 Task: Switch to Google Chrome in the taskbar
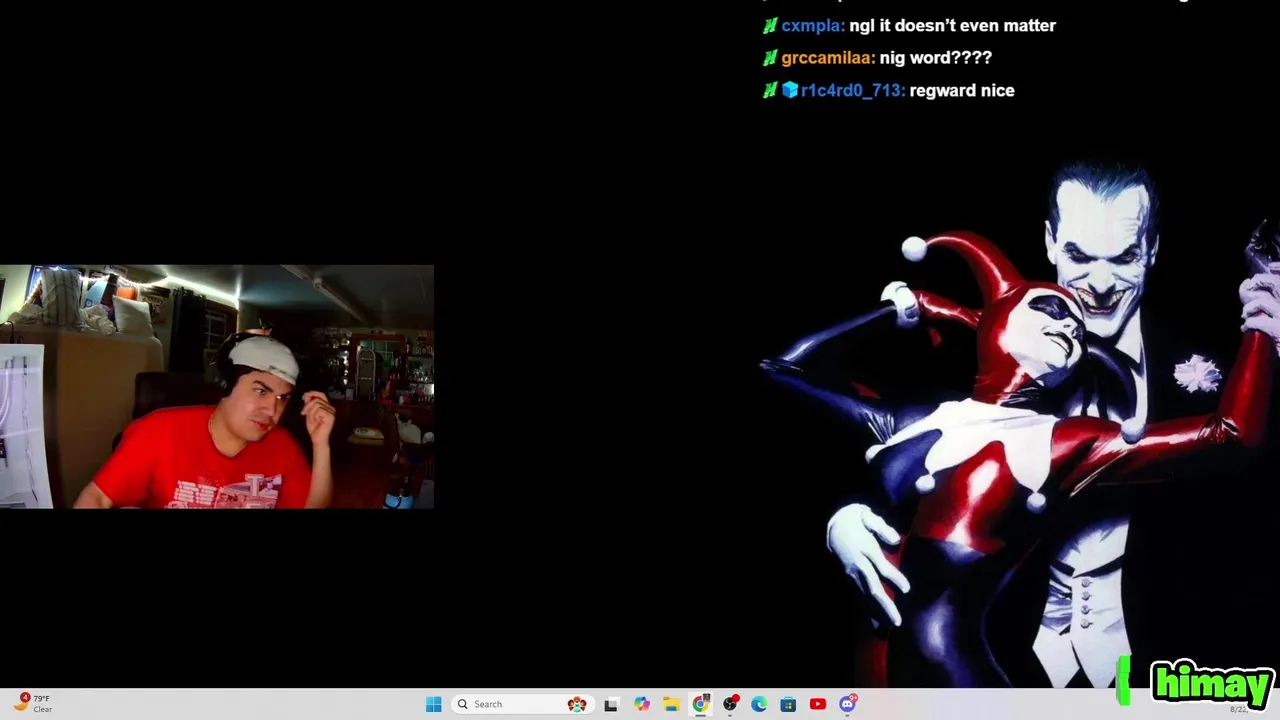pos(700,704)
